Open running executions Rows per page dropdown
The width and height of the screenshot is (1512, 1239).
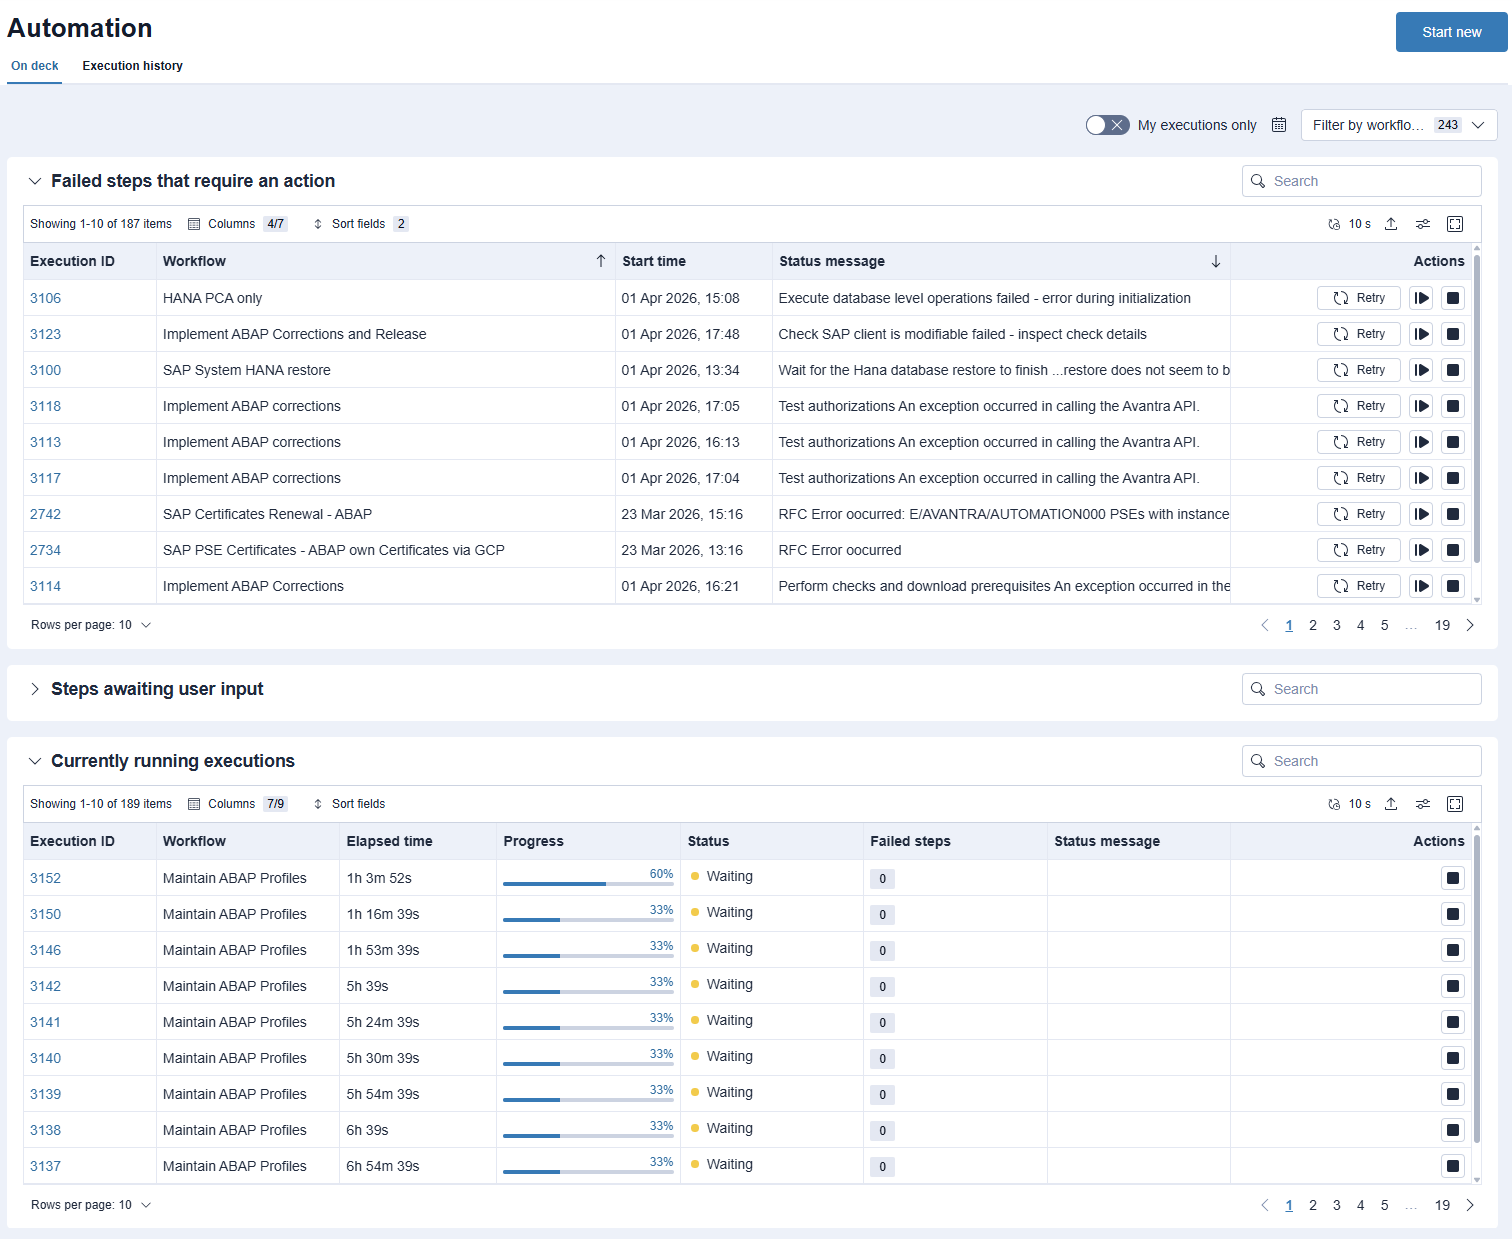91,1205
